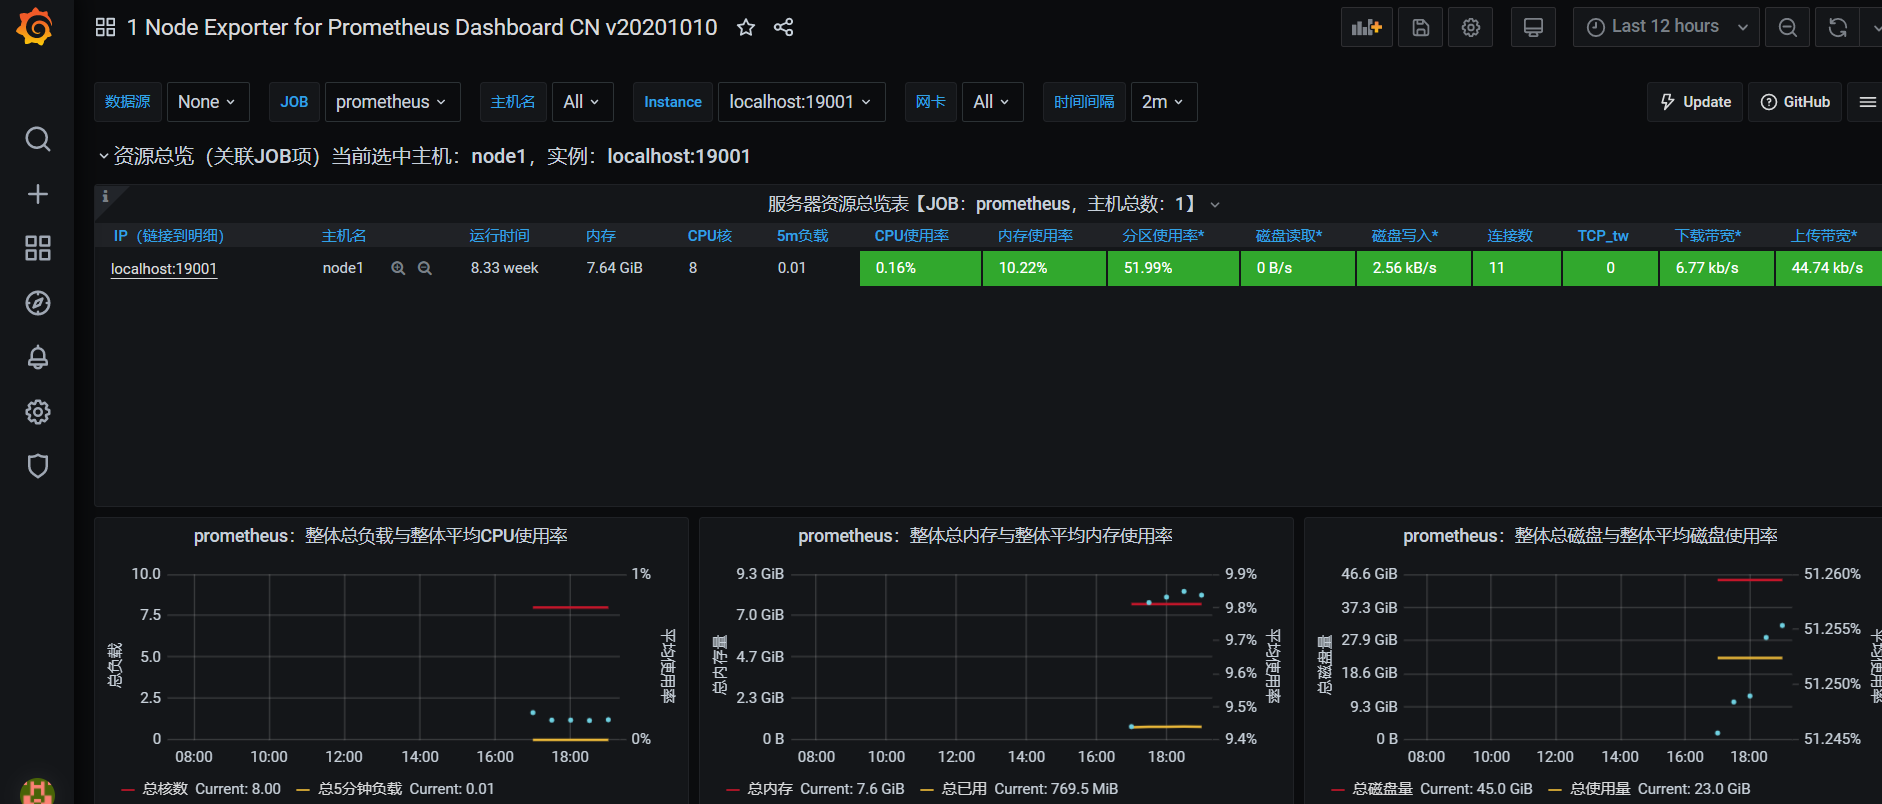Image resolution: width=1882 pixels, height=804 pixels.
Task: Click the 2.56 kB/s disk write cell
Action: coord(1413,268)
